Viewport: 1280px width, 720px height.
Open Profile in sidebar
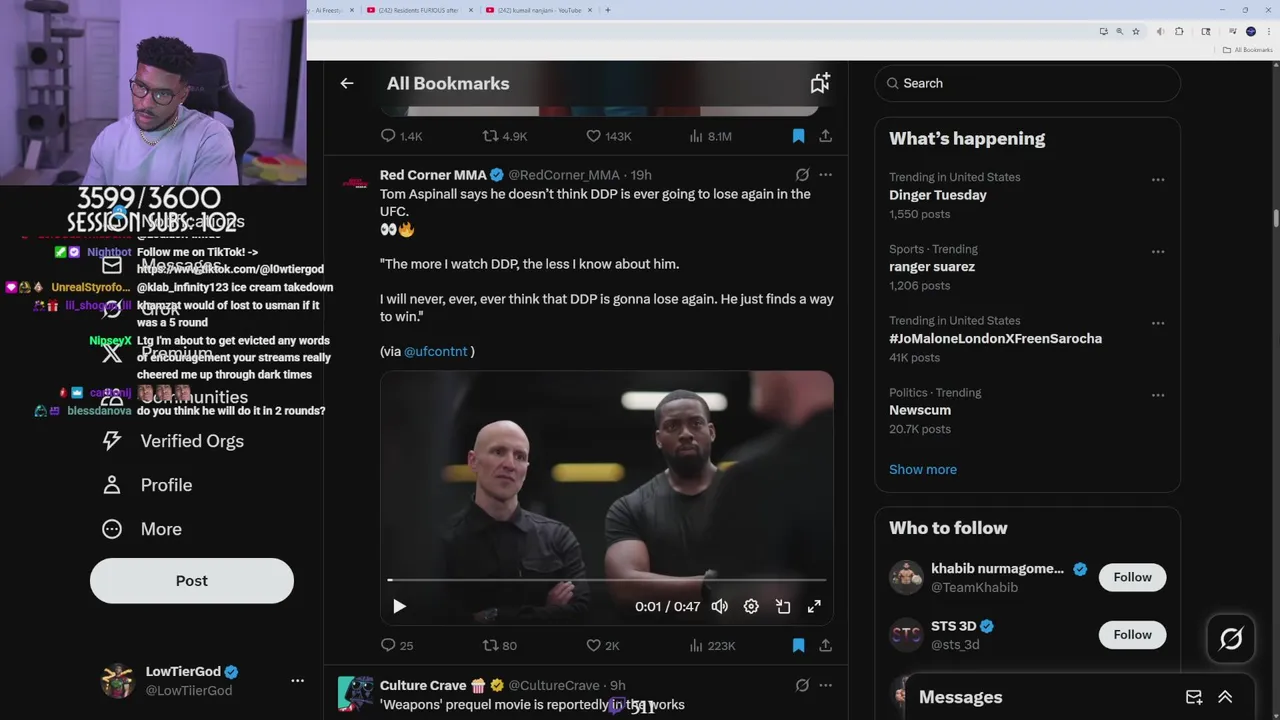[147, 485]
